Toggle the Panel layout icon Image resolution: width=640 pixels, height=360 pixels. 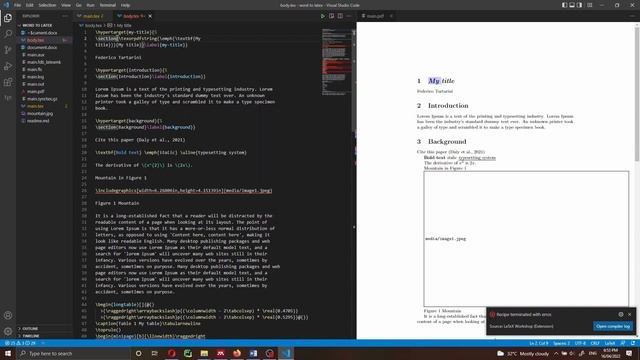572,5
